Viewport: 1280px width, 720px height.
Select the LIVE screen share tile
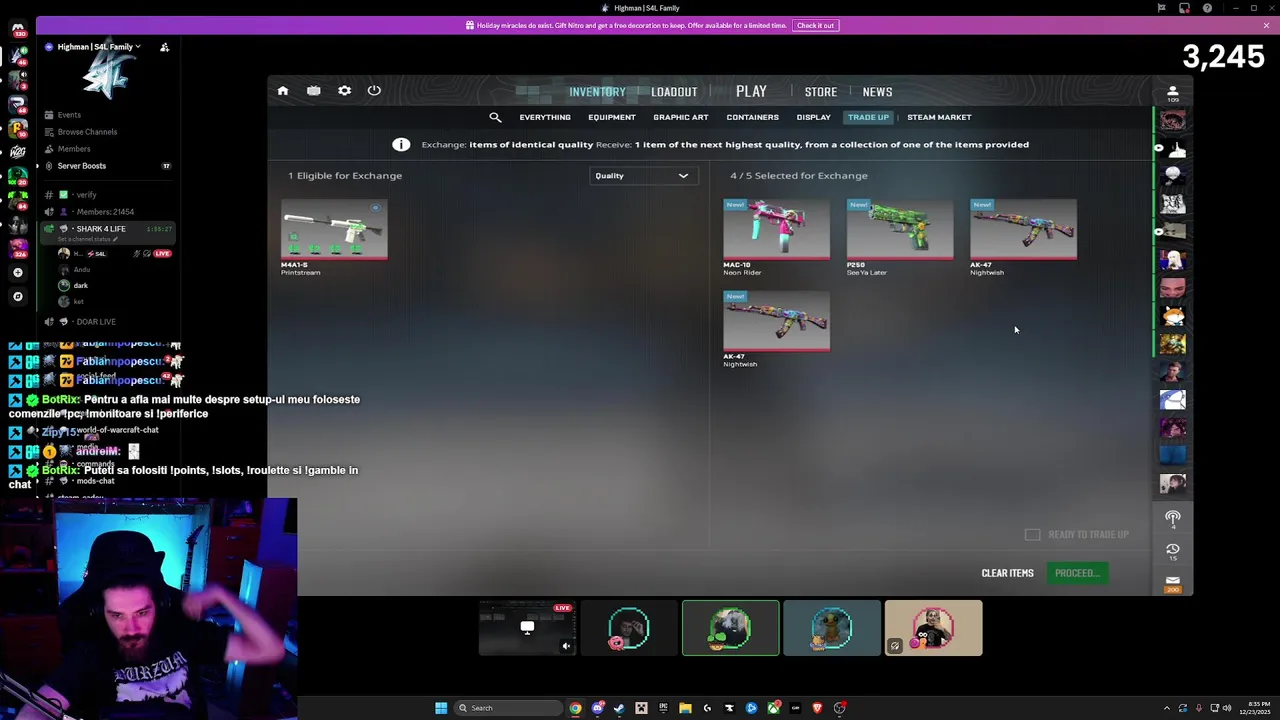pyautogui.click(x=527, y=628)
